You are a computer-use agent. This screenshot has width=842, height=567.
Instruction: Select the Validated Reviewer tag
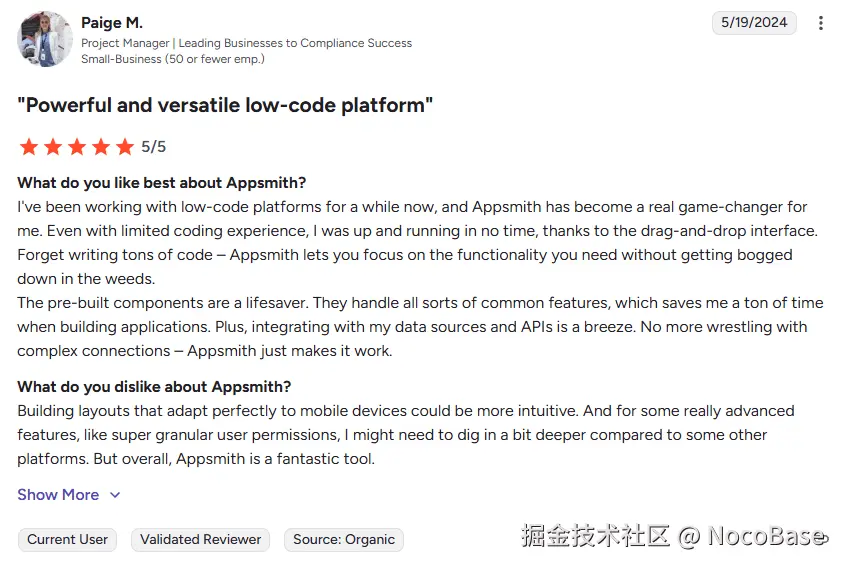(x=200, y=539)
